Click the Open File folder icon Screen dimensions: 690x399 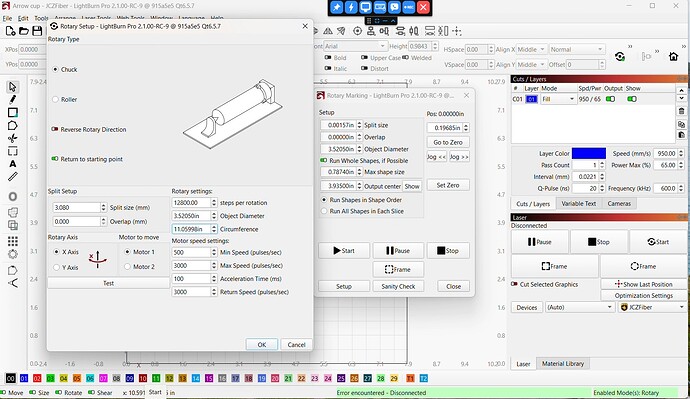click(x=24, y=31)
